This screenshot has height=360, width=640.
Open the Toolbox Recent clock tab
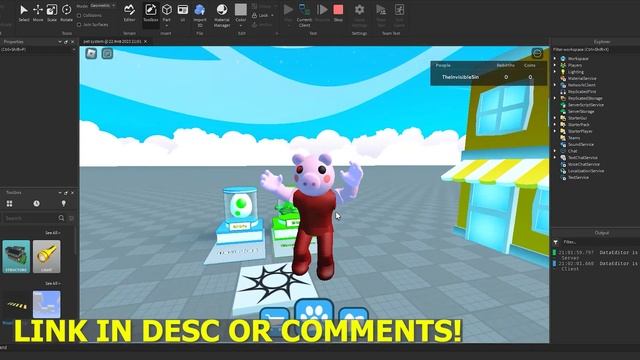(36, 203)
